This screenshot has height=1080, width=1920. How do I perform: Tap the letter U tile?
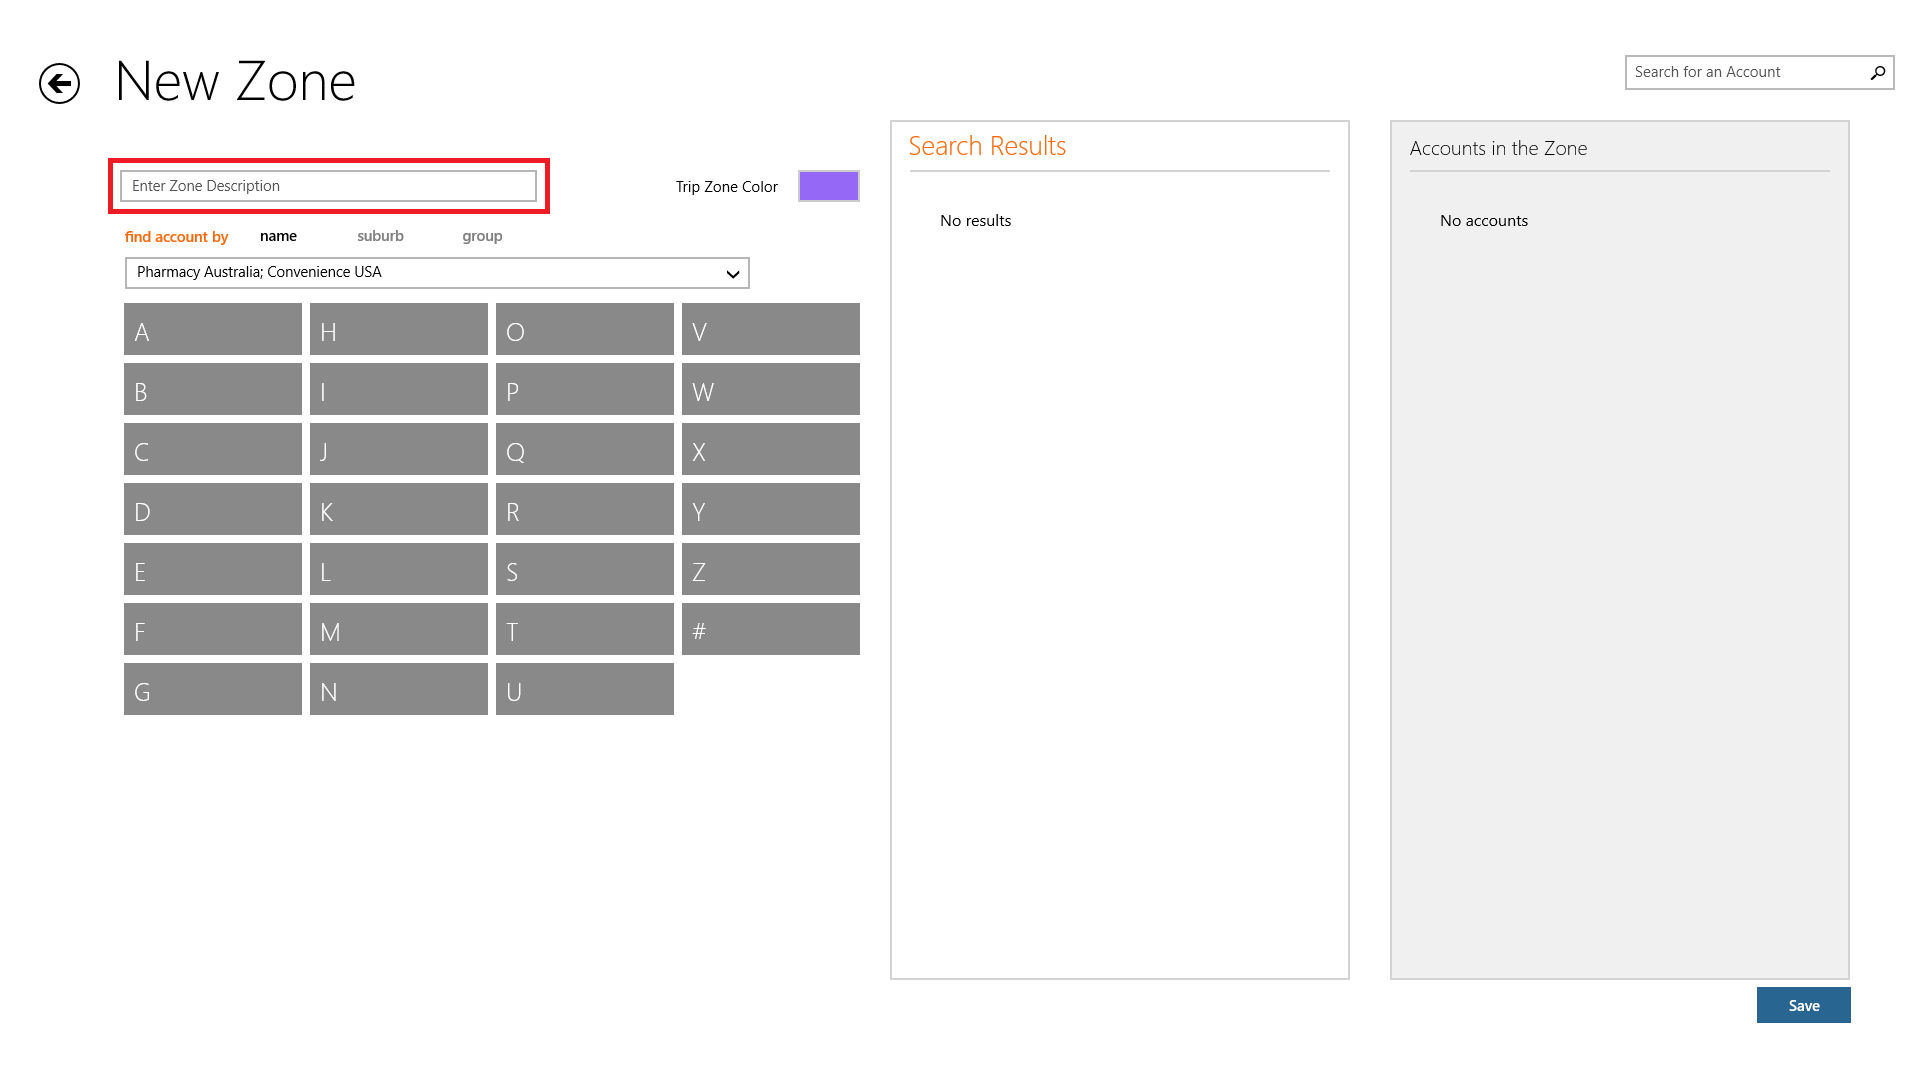tap(584, 690)
